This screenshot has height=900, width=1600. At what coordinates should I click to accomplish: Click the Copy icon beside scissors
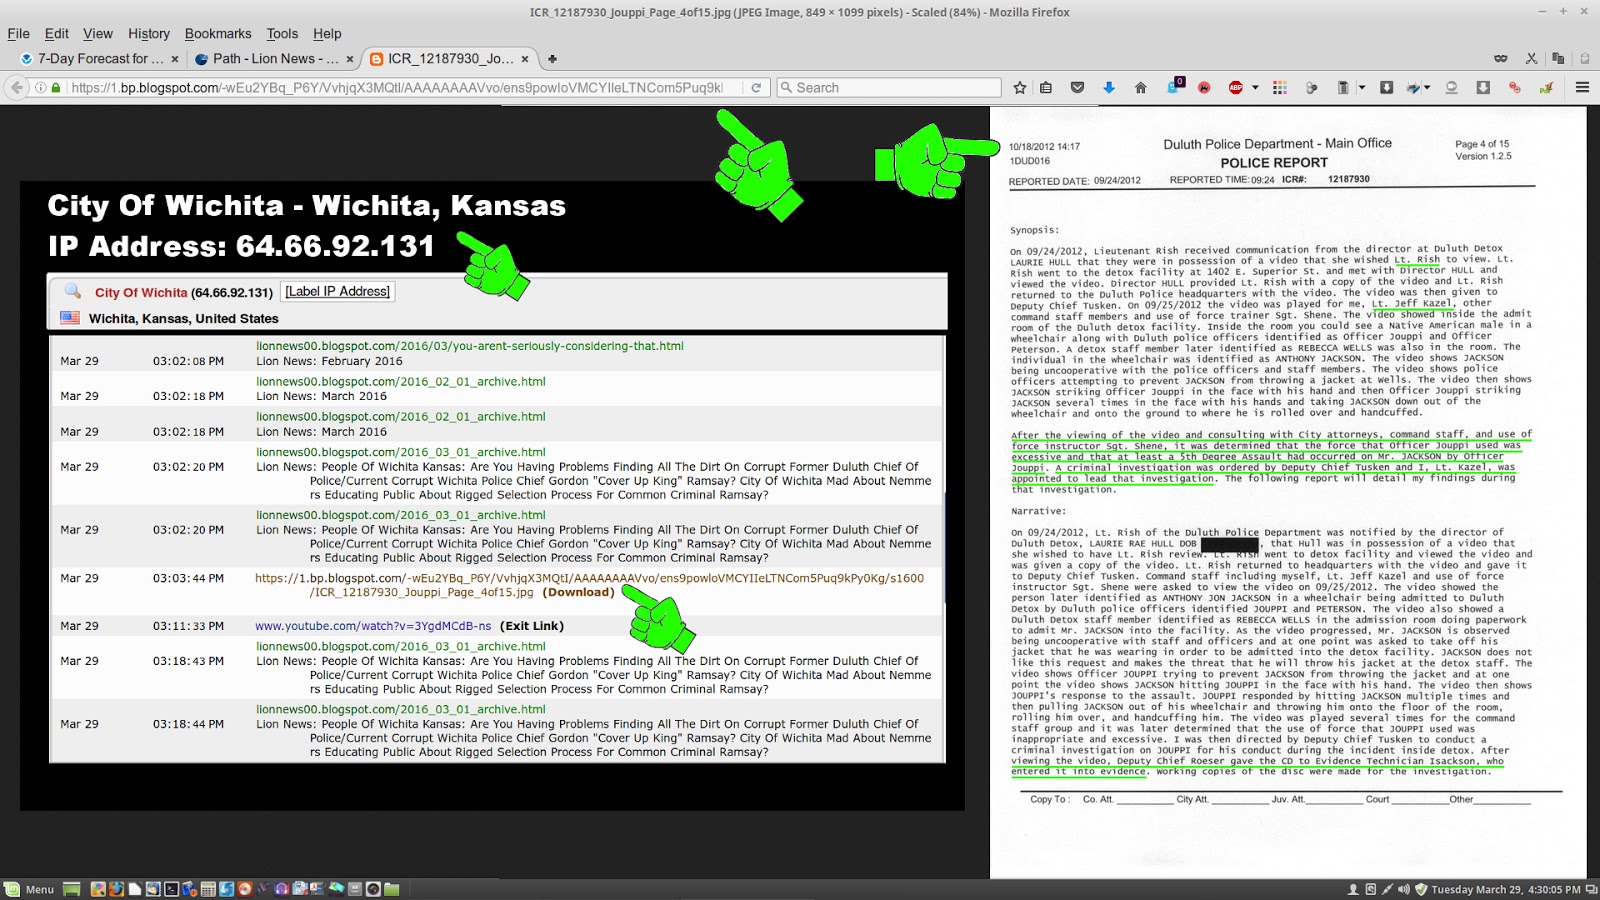(1558, 59)
